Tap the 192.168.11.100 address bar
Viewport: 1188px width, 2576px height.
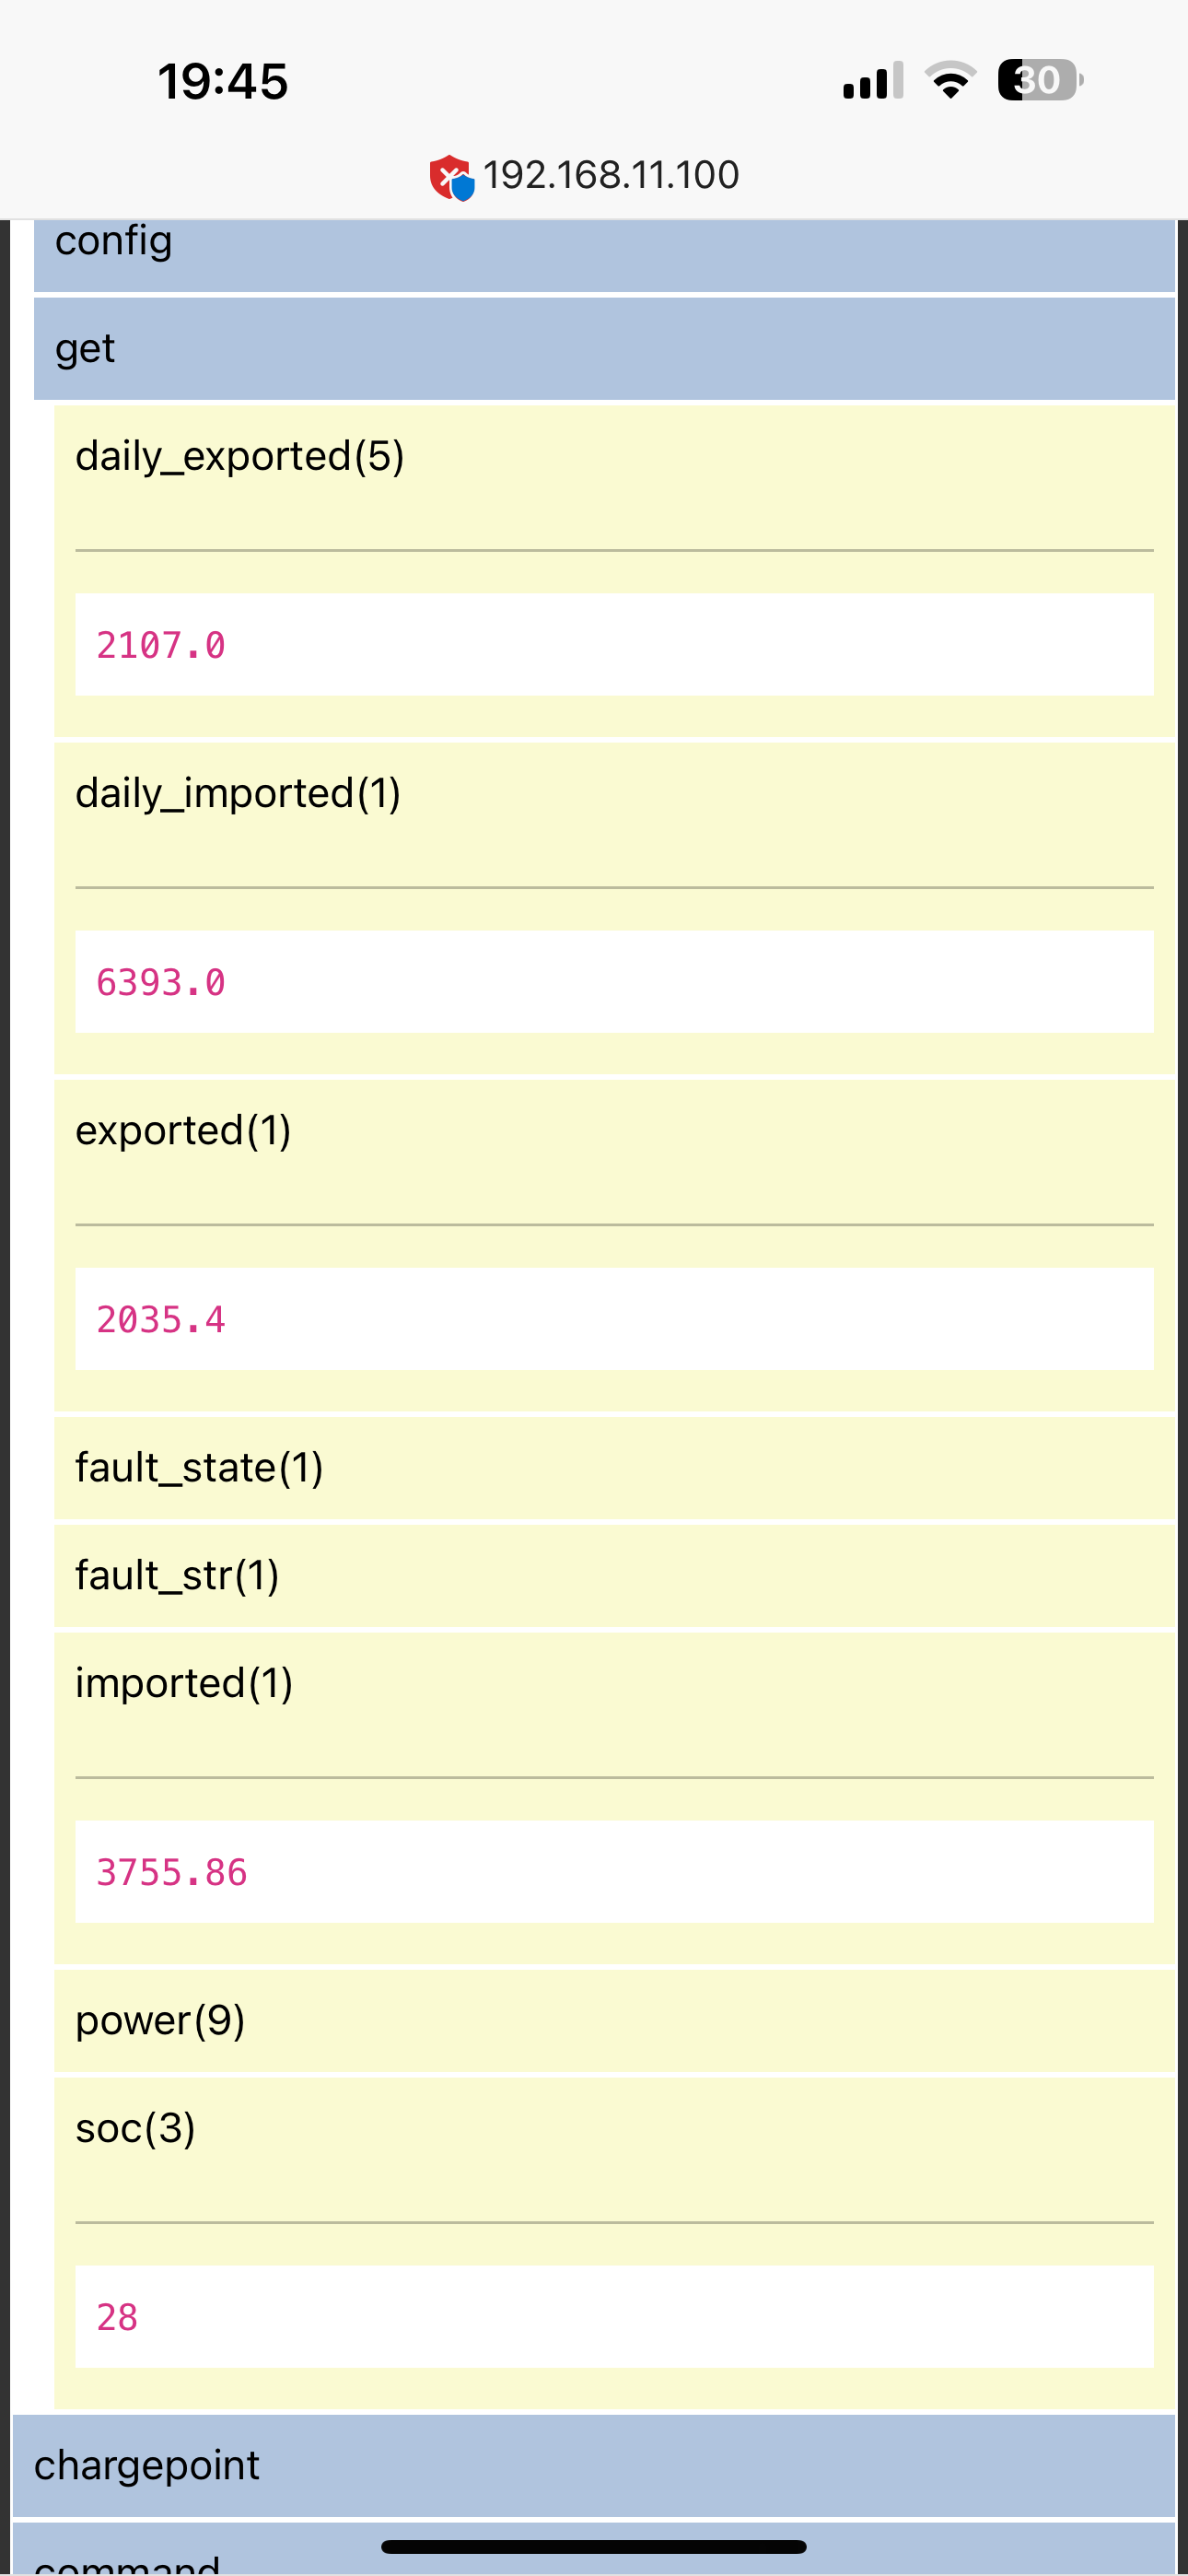click(610, 176)
